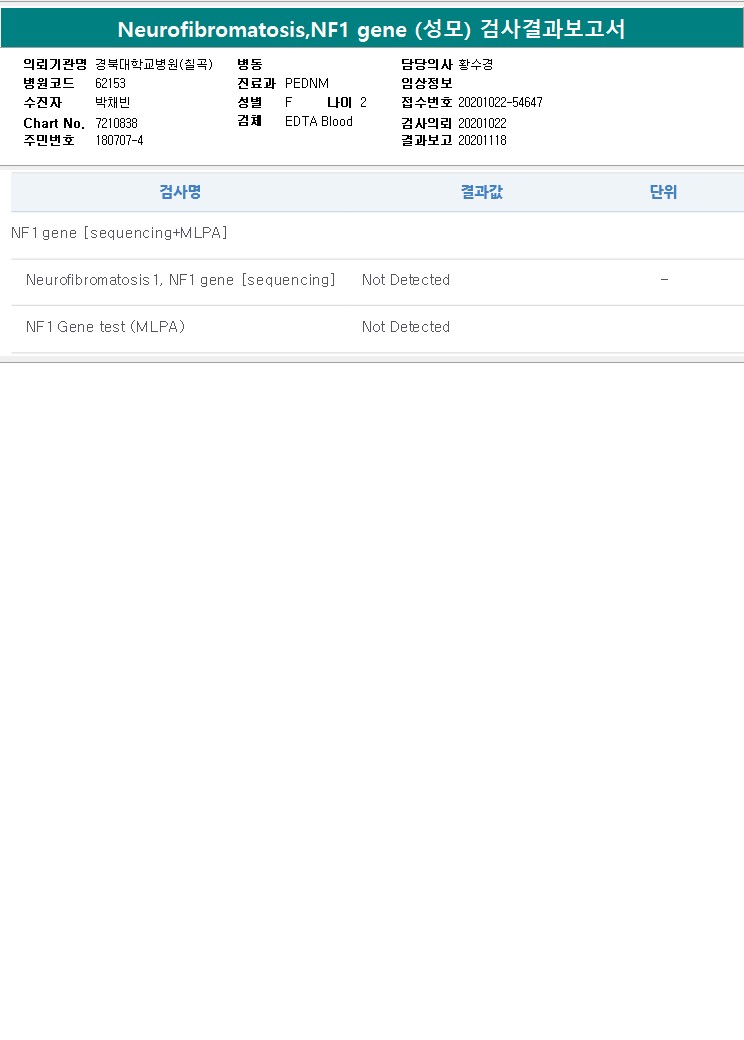Screen dimensions: 744x1040
Task: Click the Chart No. label
Action: click(54, 123)
